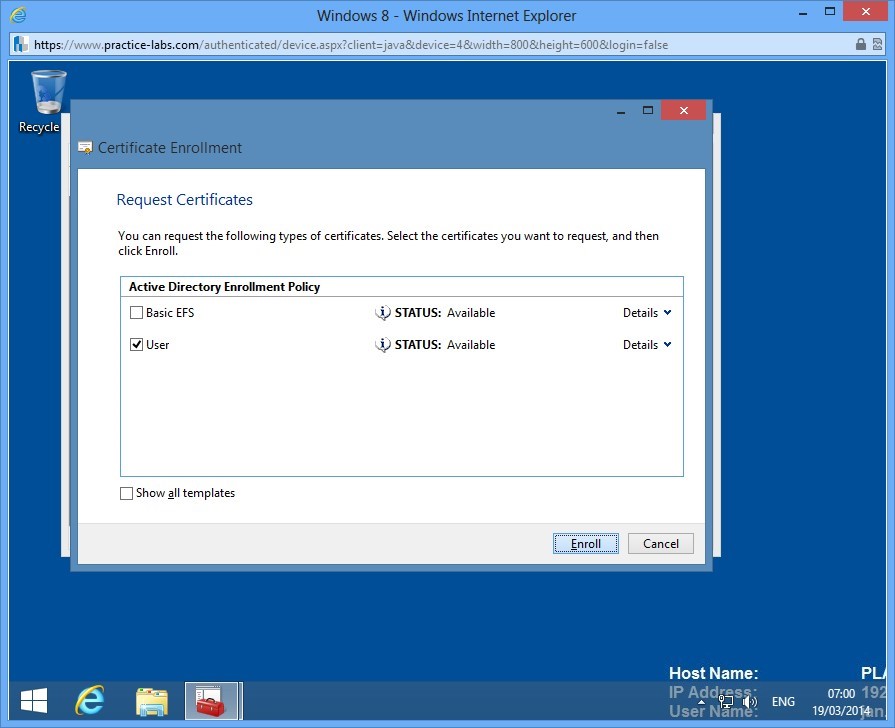Click the volume speaker icon in system tray
The image size is (895, 728).
tap(748, 702)
